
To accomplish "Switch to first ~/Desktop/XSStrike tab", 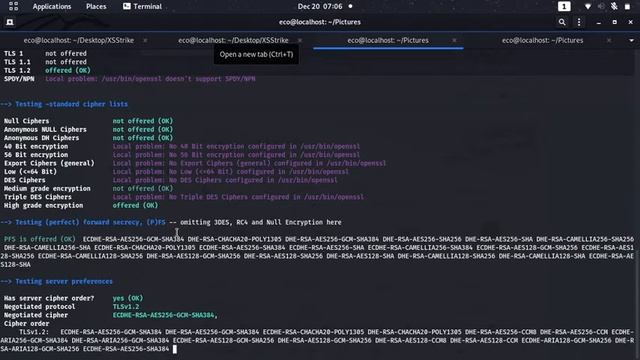I will click(79, 40).
